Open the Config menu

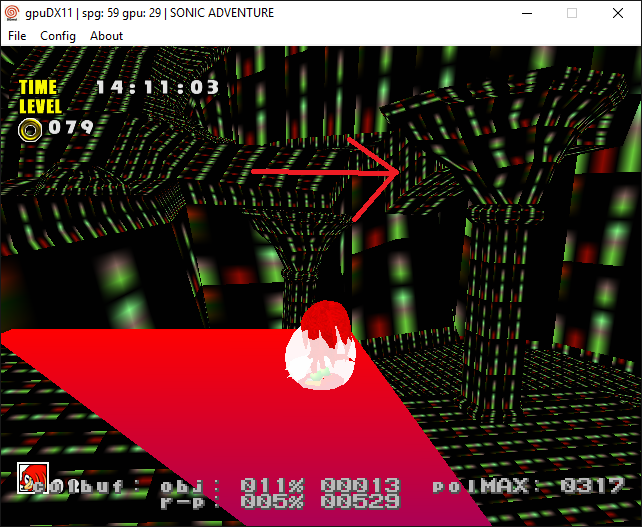(x=58, y=36)
